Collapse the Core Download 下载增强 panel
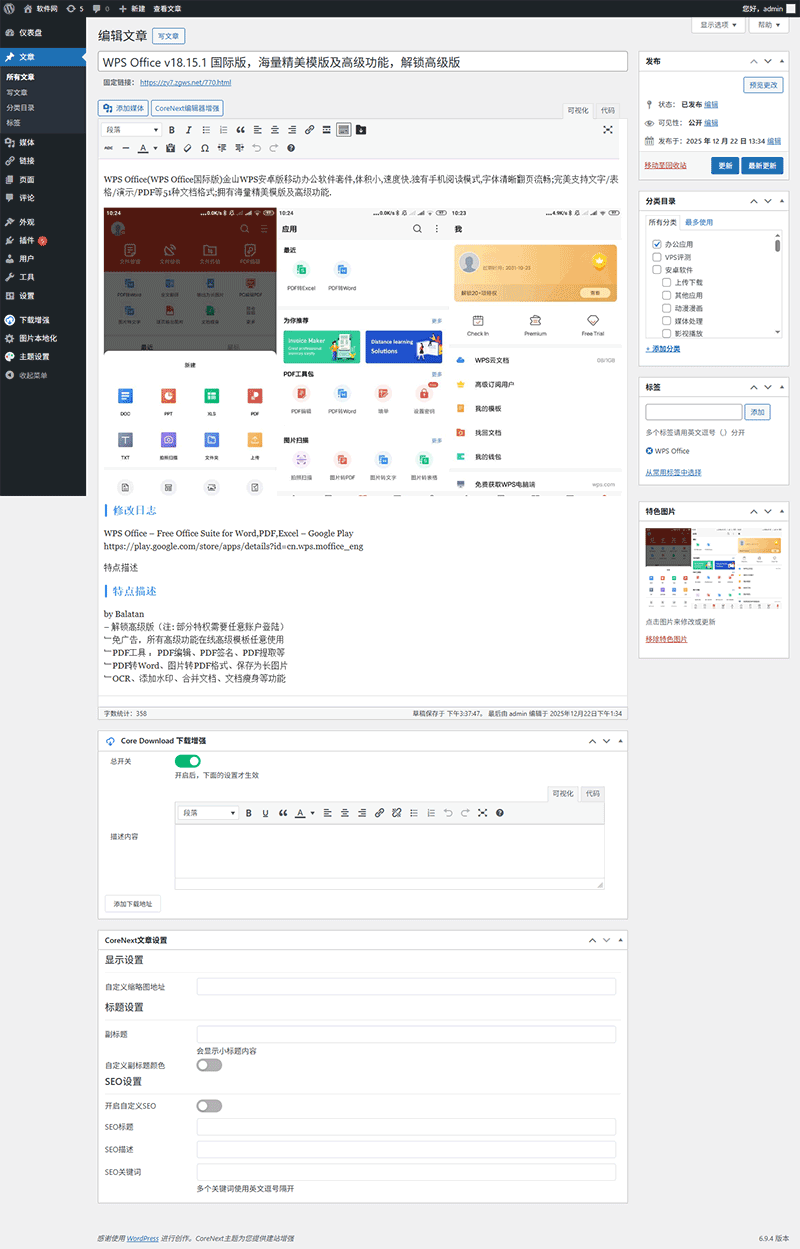The image size is (800, 1249). tap(619, 741)
